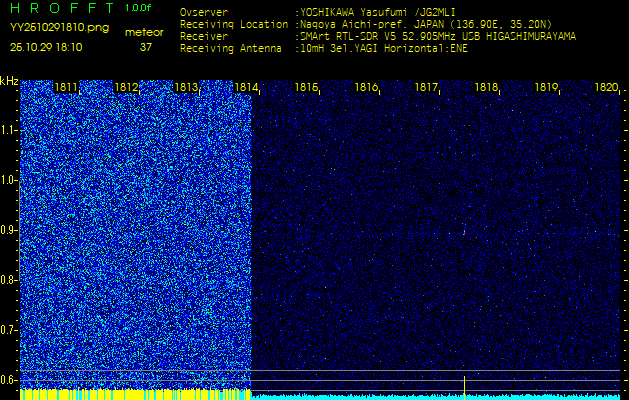Select the version label 1.0.0f
629x400 pixels.
(x=138, y=8)
